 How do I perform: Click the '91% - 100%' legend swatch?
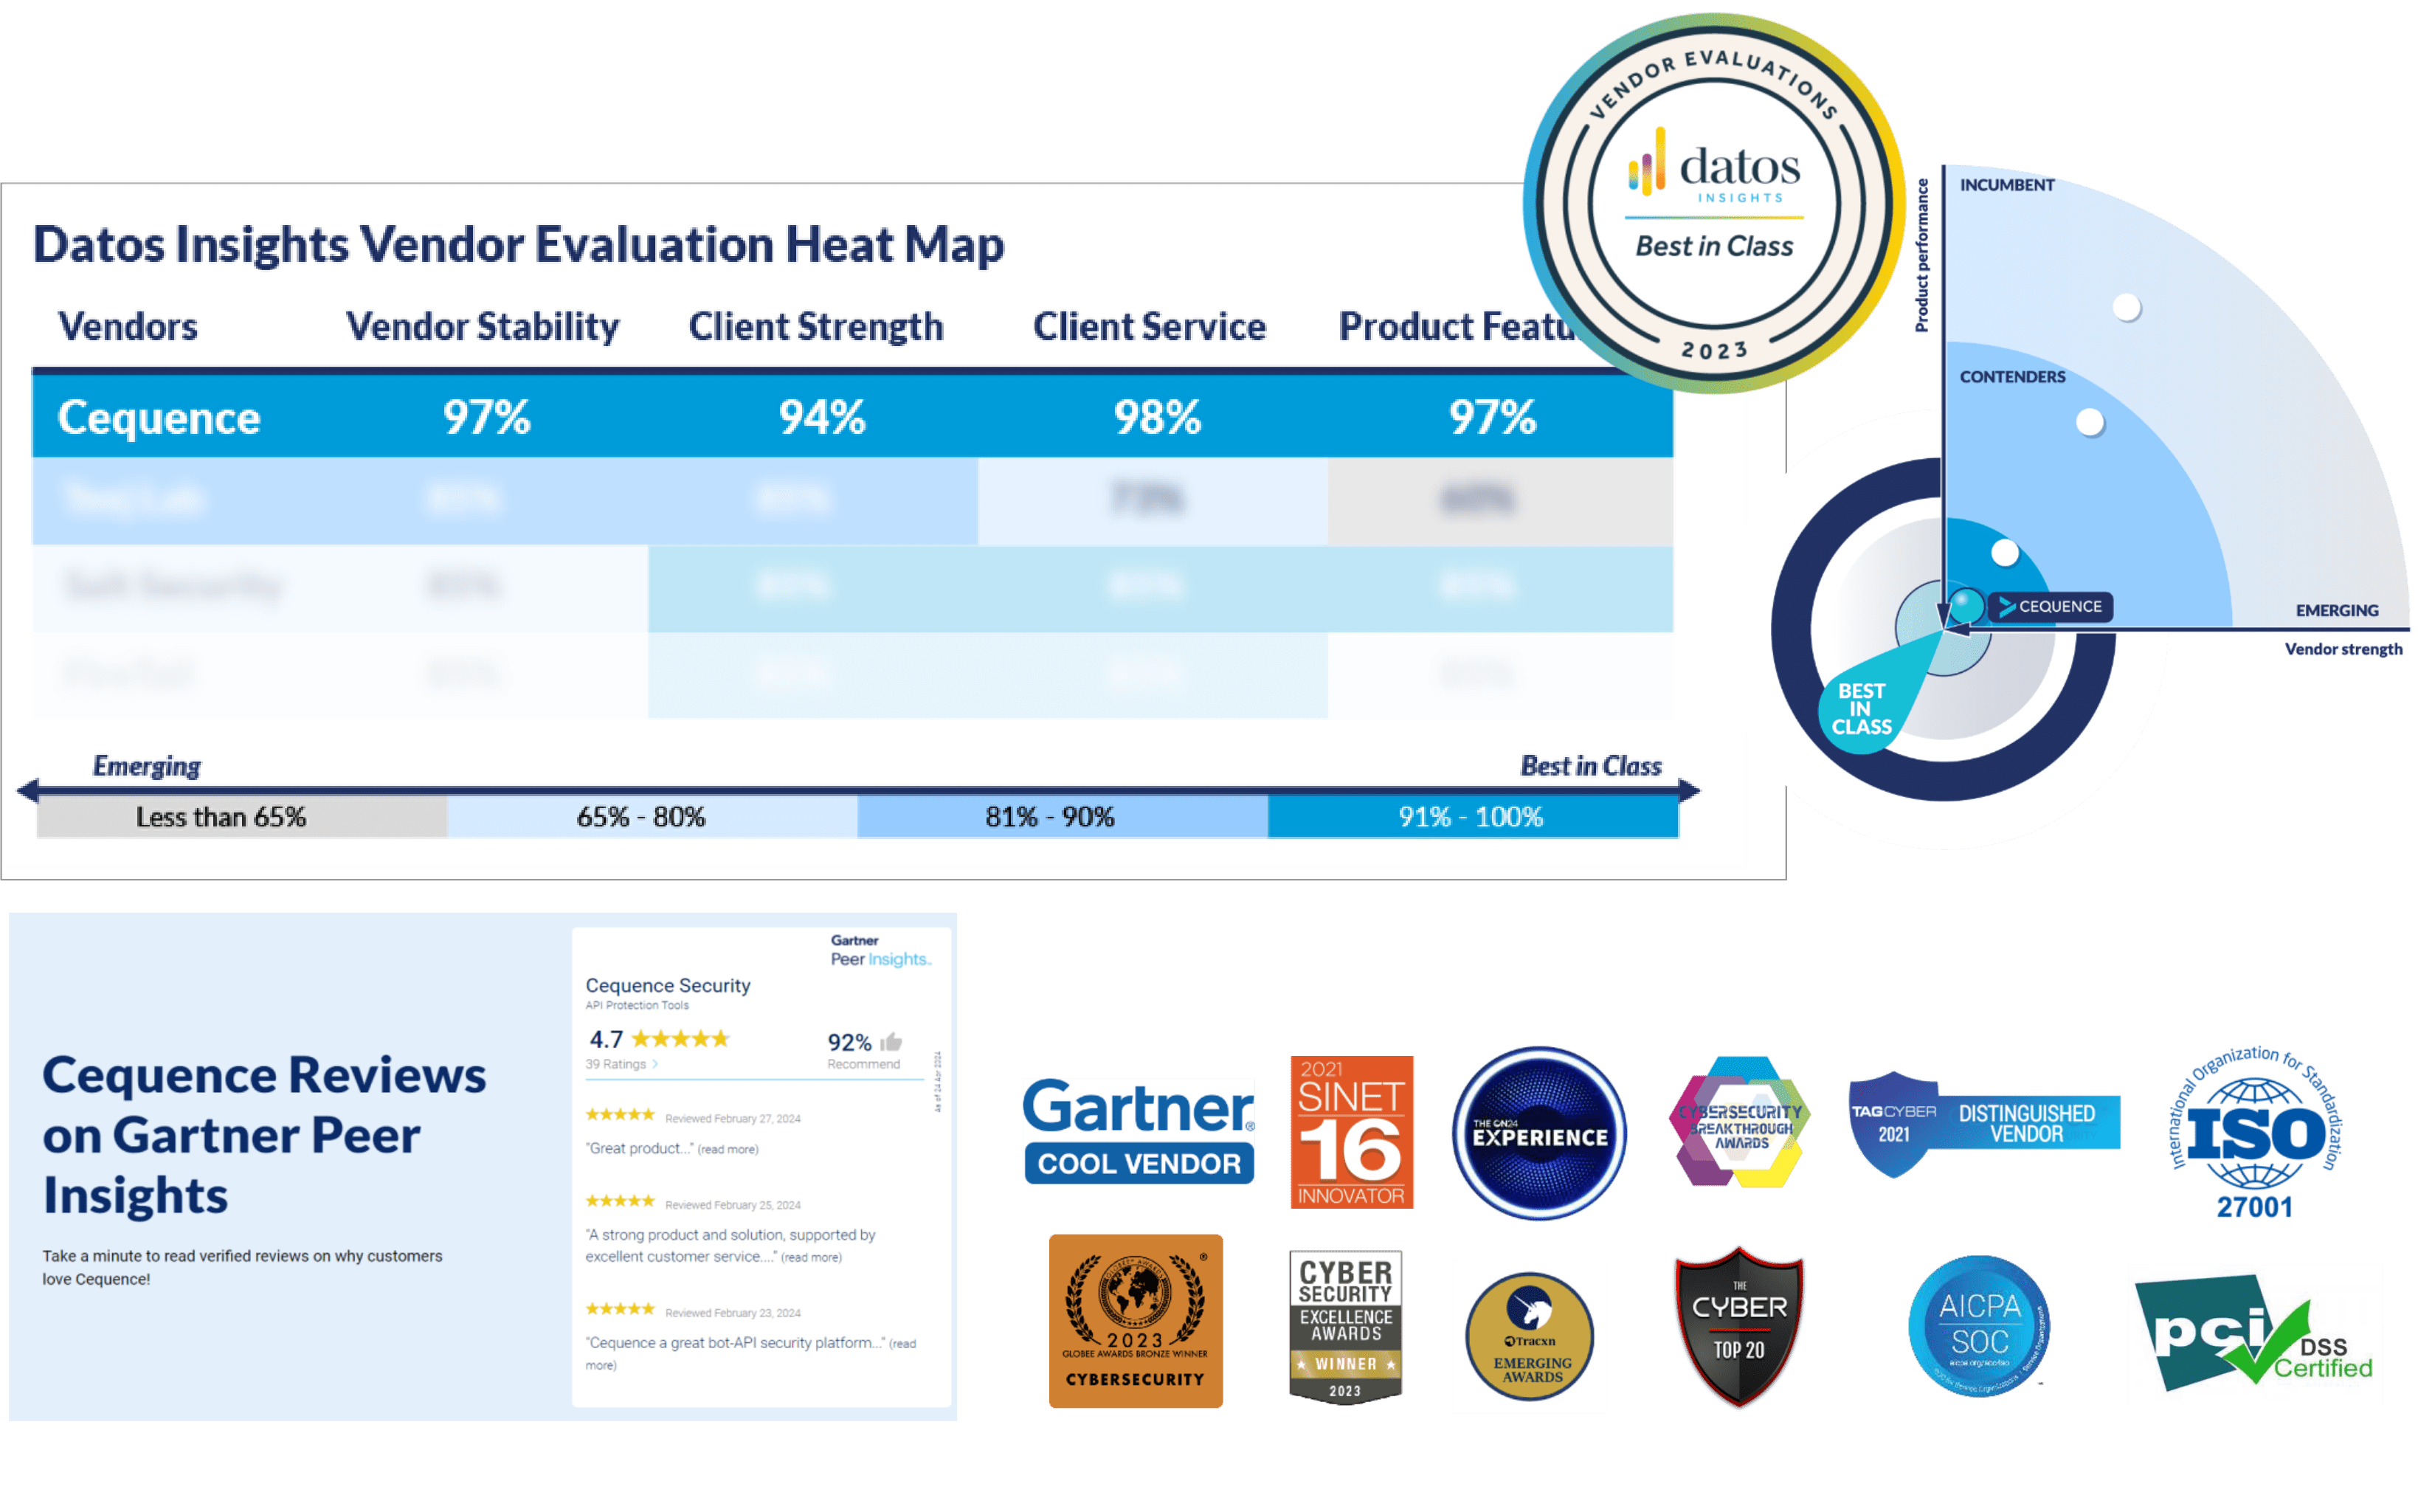pyautogui.click(x=1473, y=817)
